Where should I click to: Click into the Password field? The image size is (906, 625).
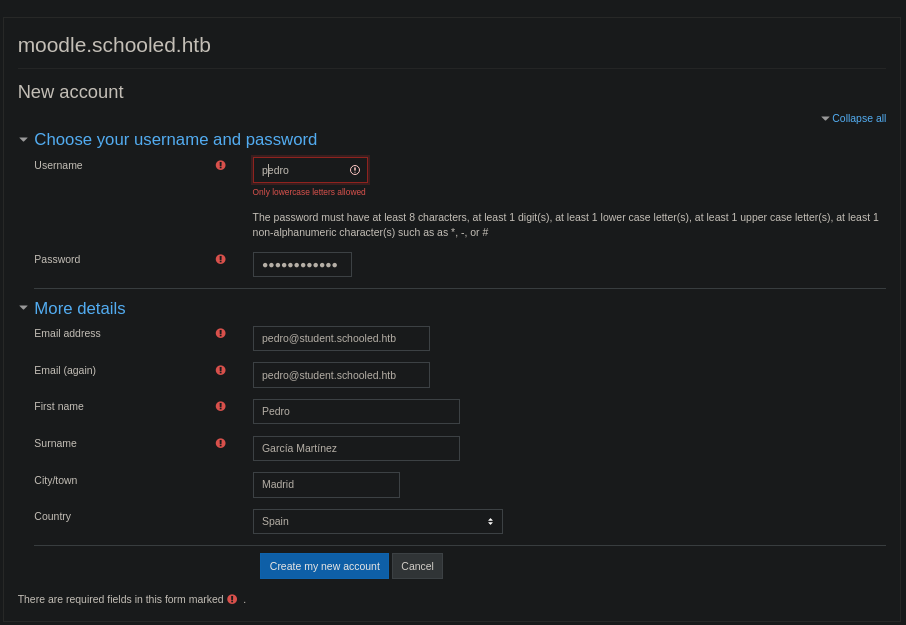pyautogui.click(x=302, y=265)
